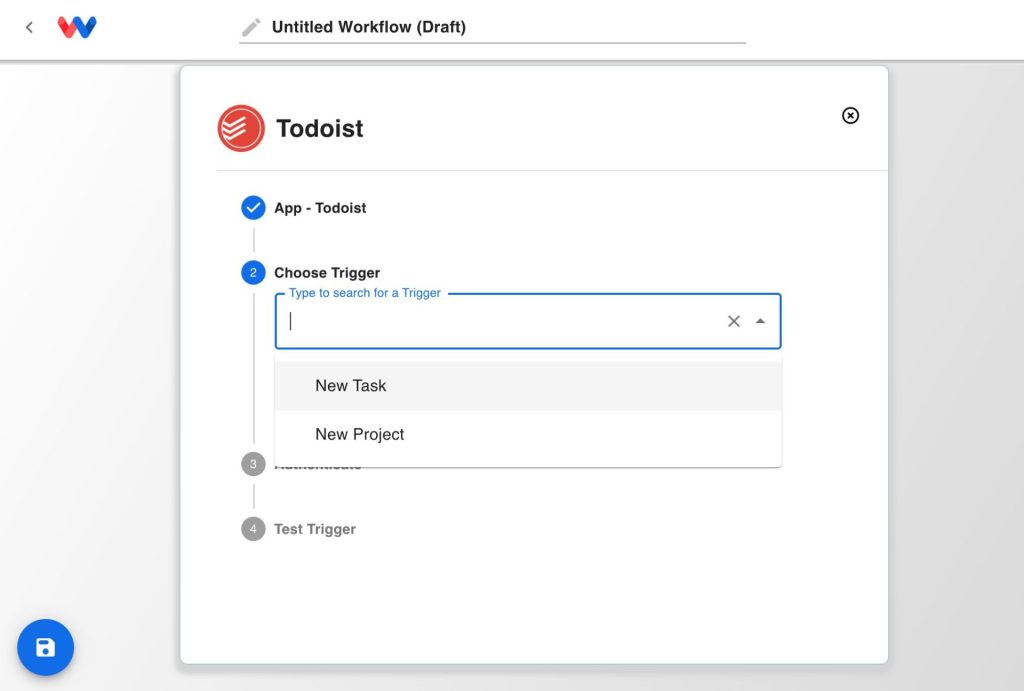Click the red and blue W logo
This screenshot has height=691, width=1024.
coord(77,28)
